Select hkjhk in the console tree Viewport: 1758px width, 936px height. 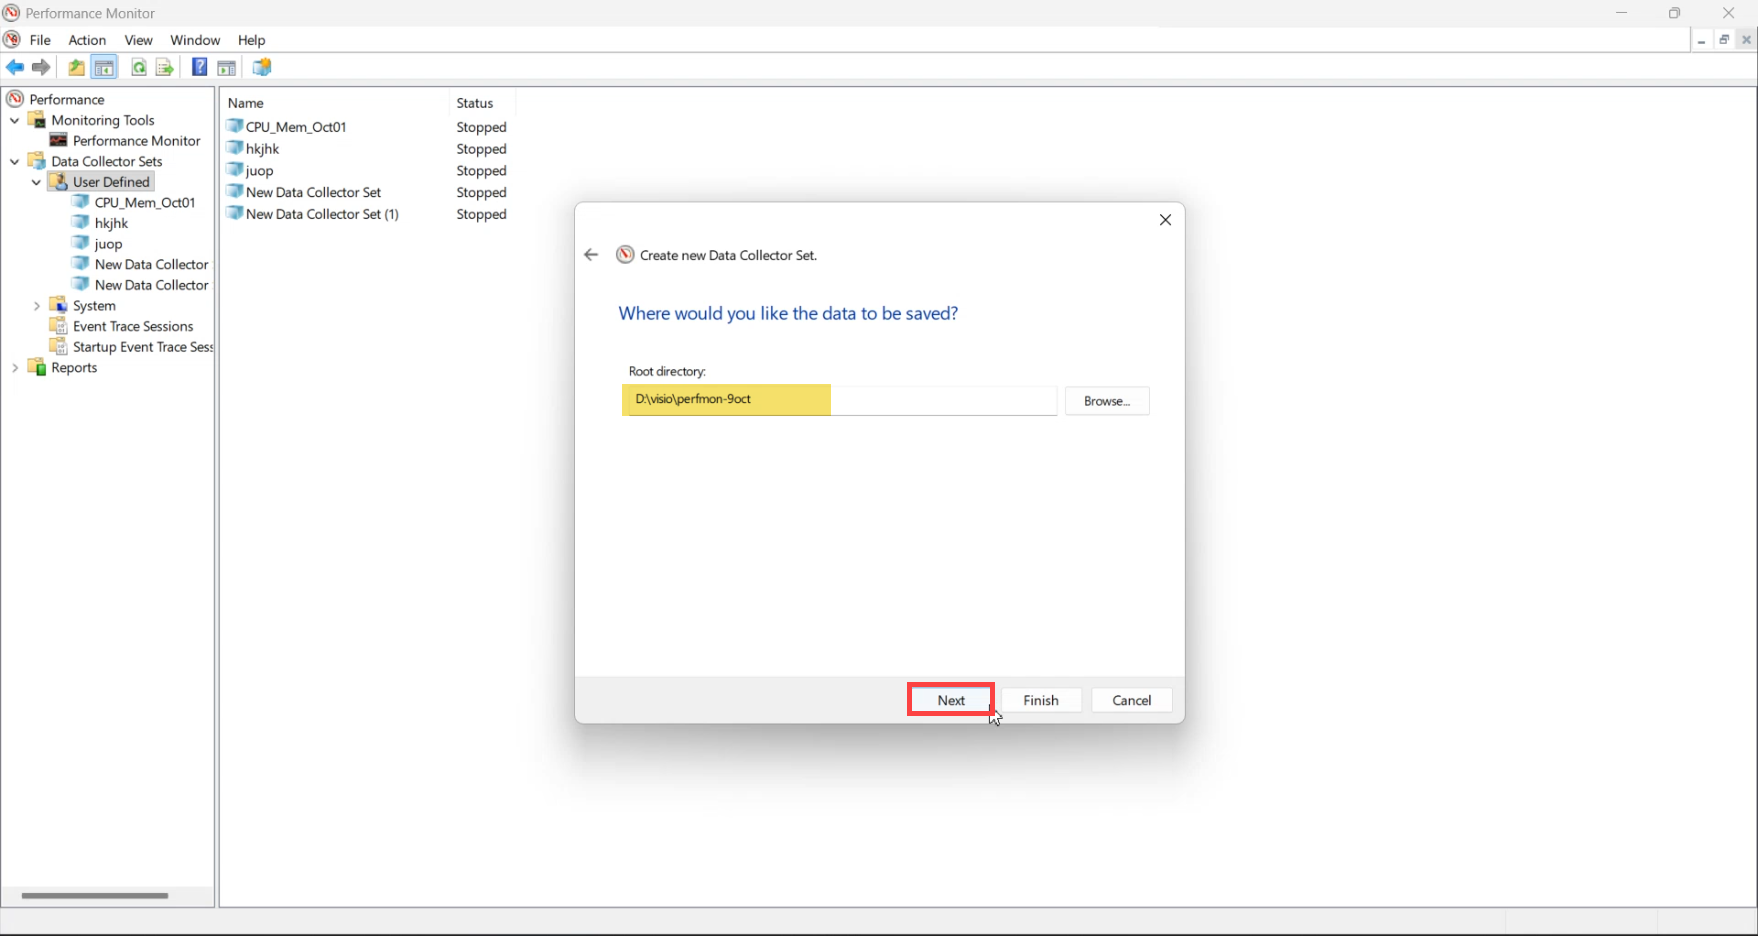(x=111, y=223)
